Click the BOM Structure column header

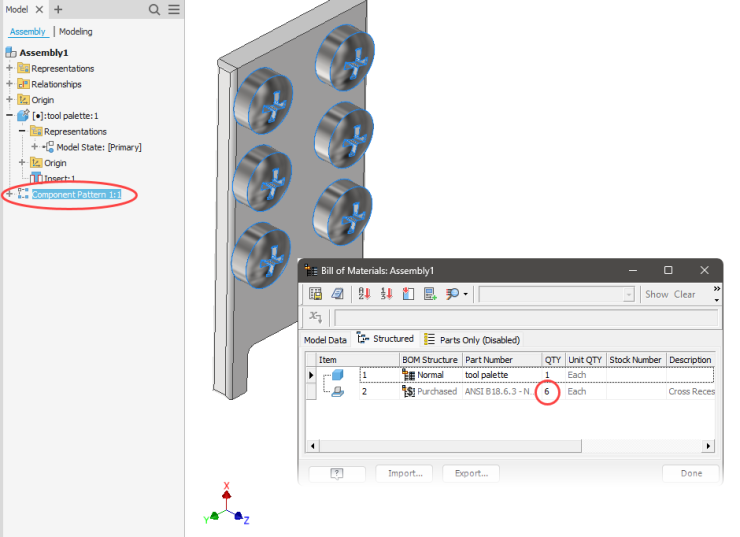click(431, 360)
